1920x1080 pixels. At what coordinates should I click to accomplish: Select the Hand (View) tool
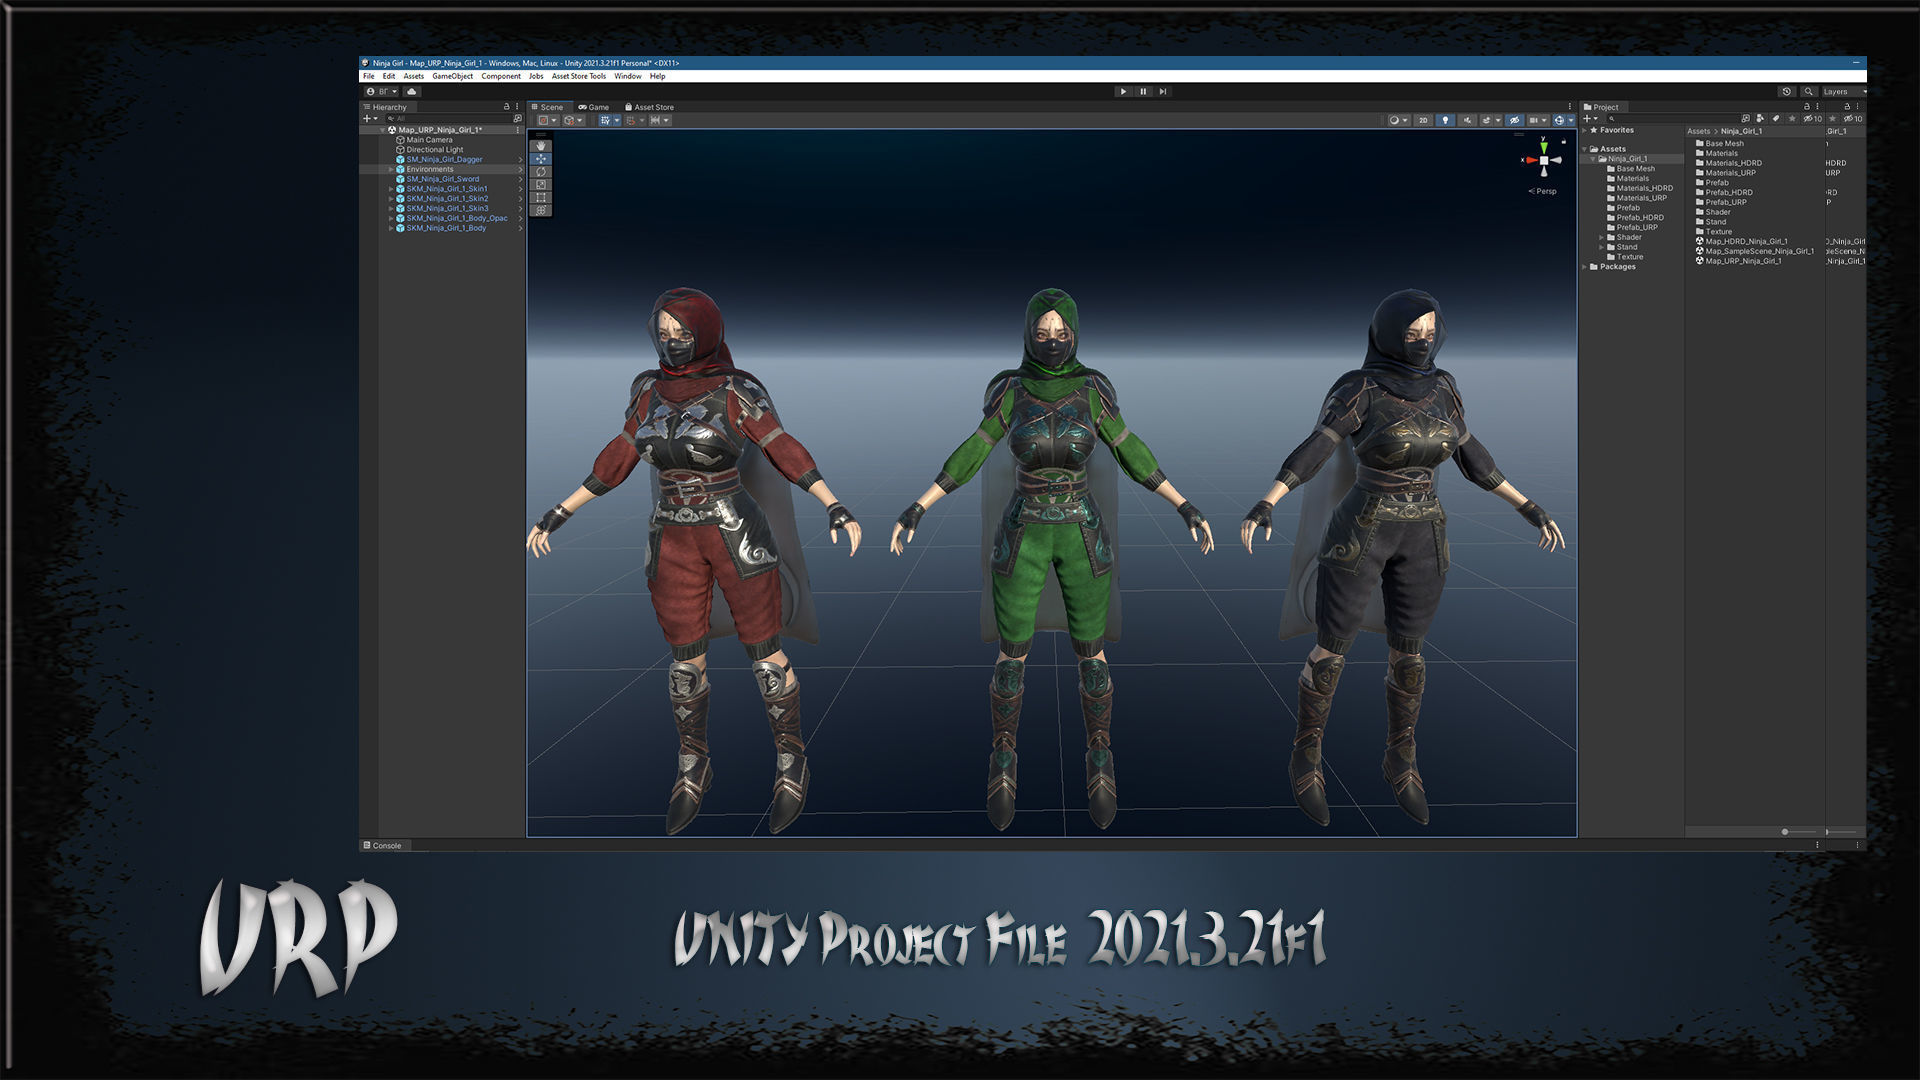(x=541, y=146)
